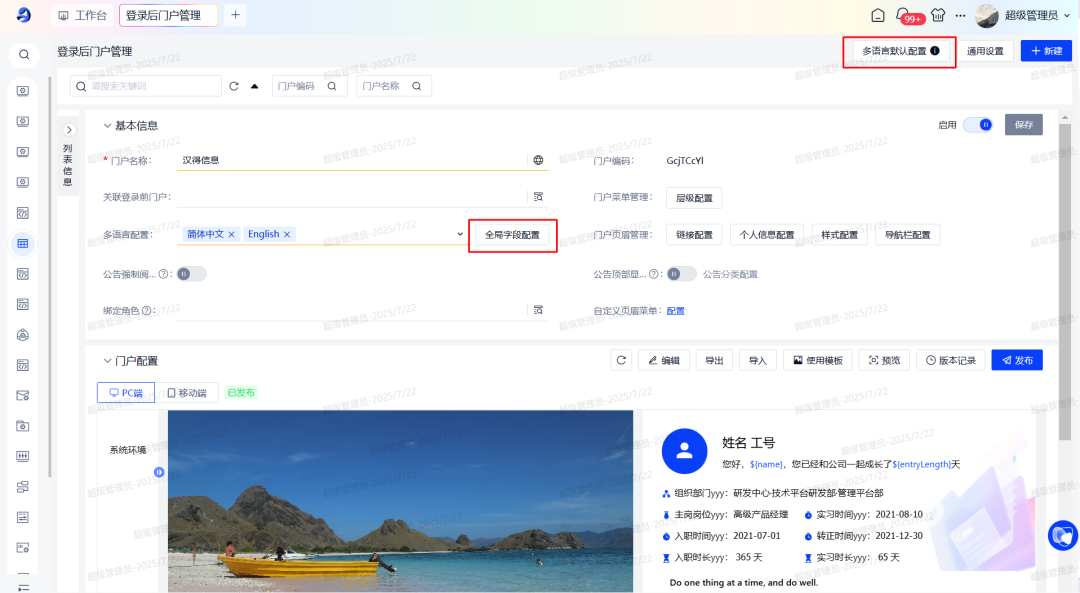Click the 发布 publish button
Screen dimensions: 1080x593
tap(1016, 360)
